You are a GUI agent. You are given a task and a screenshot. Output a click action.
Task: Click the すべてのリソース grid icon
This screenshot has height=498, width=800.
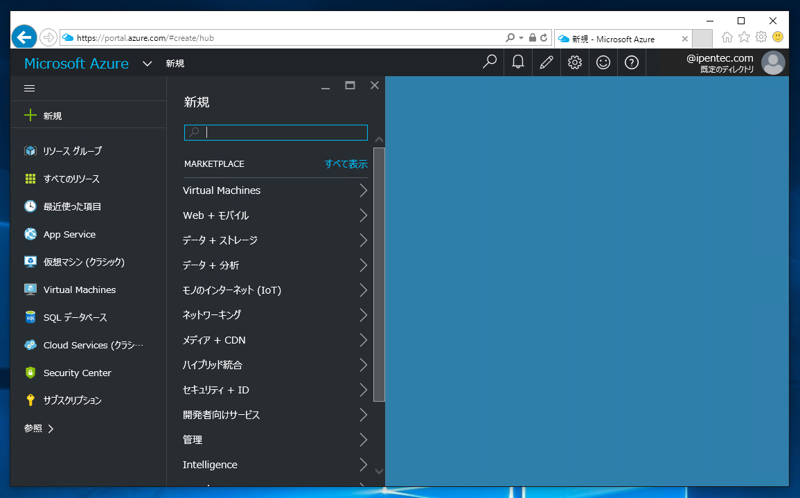pos(30,179)
